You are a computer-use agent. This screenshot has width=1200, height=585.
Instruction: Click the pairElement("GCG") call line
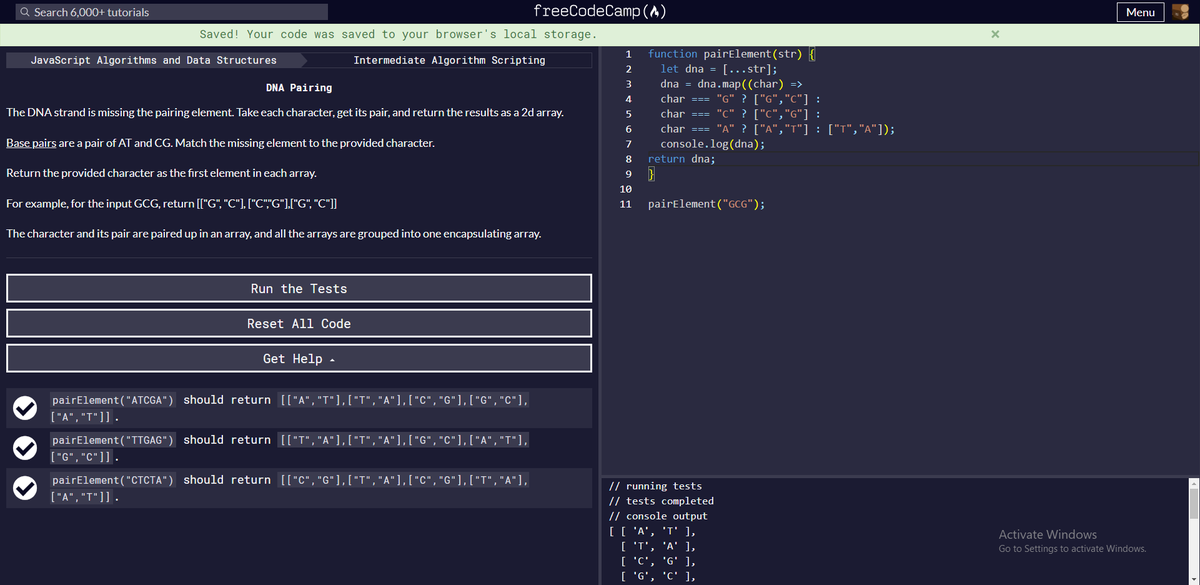[x=707, y=204]
